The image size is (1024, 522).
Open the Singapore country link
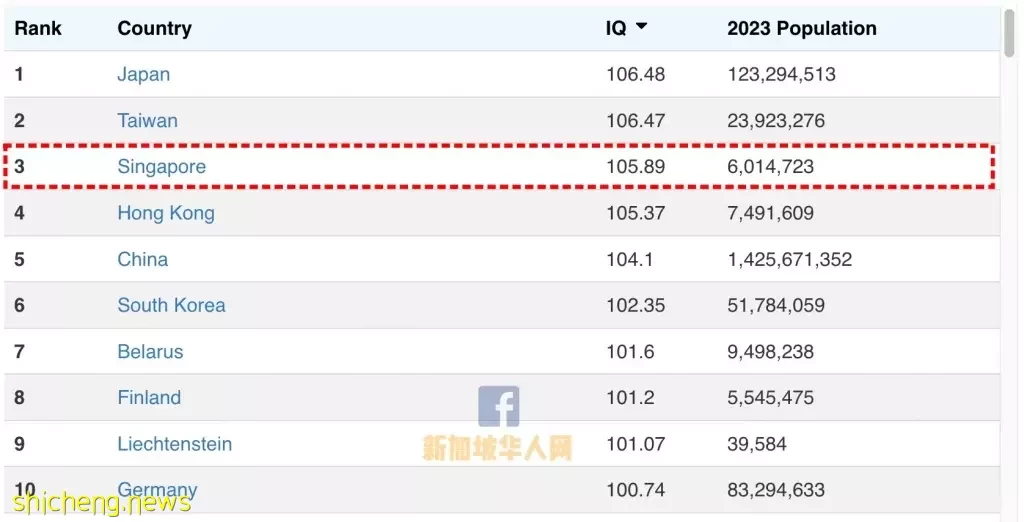point(161,167)
